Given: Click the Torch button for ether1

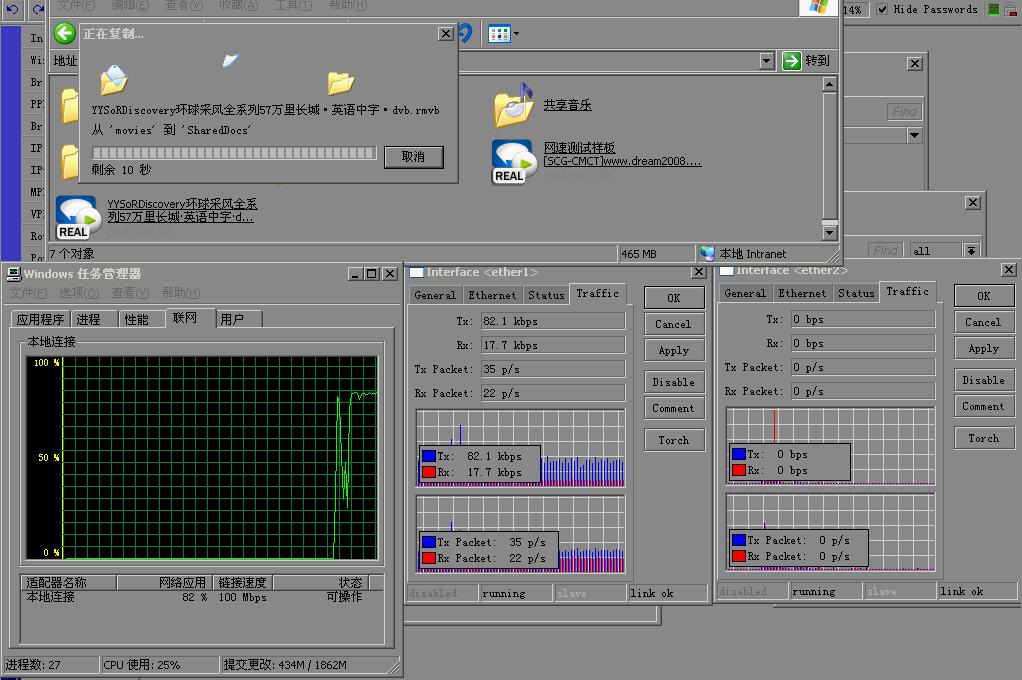Looking at the screenshot, I should click(673, 439).
